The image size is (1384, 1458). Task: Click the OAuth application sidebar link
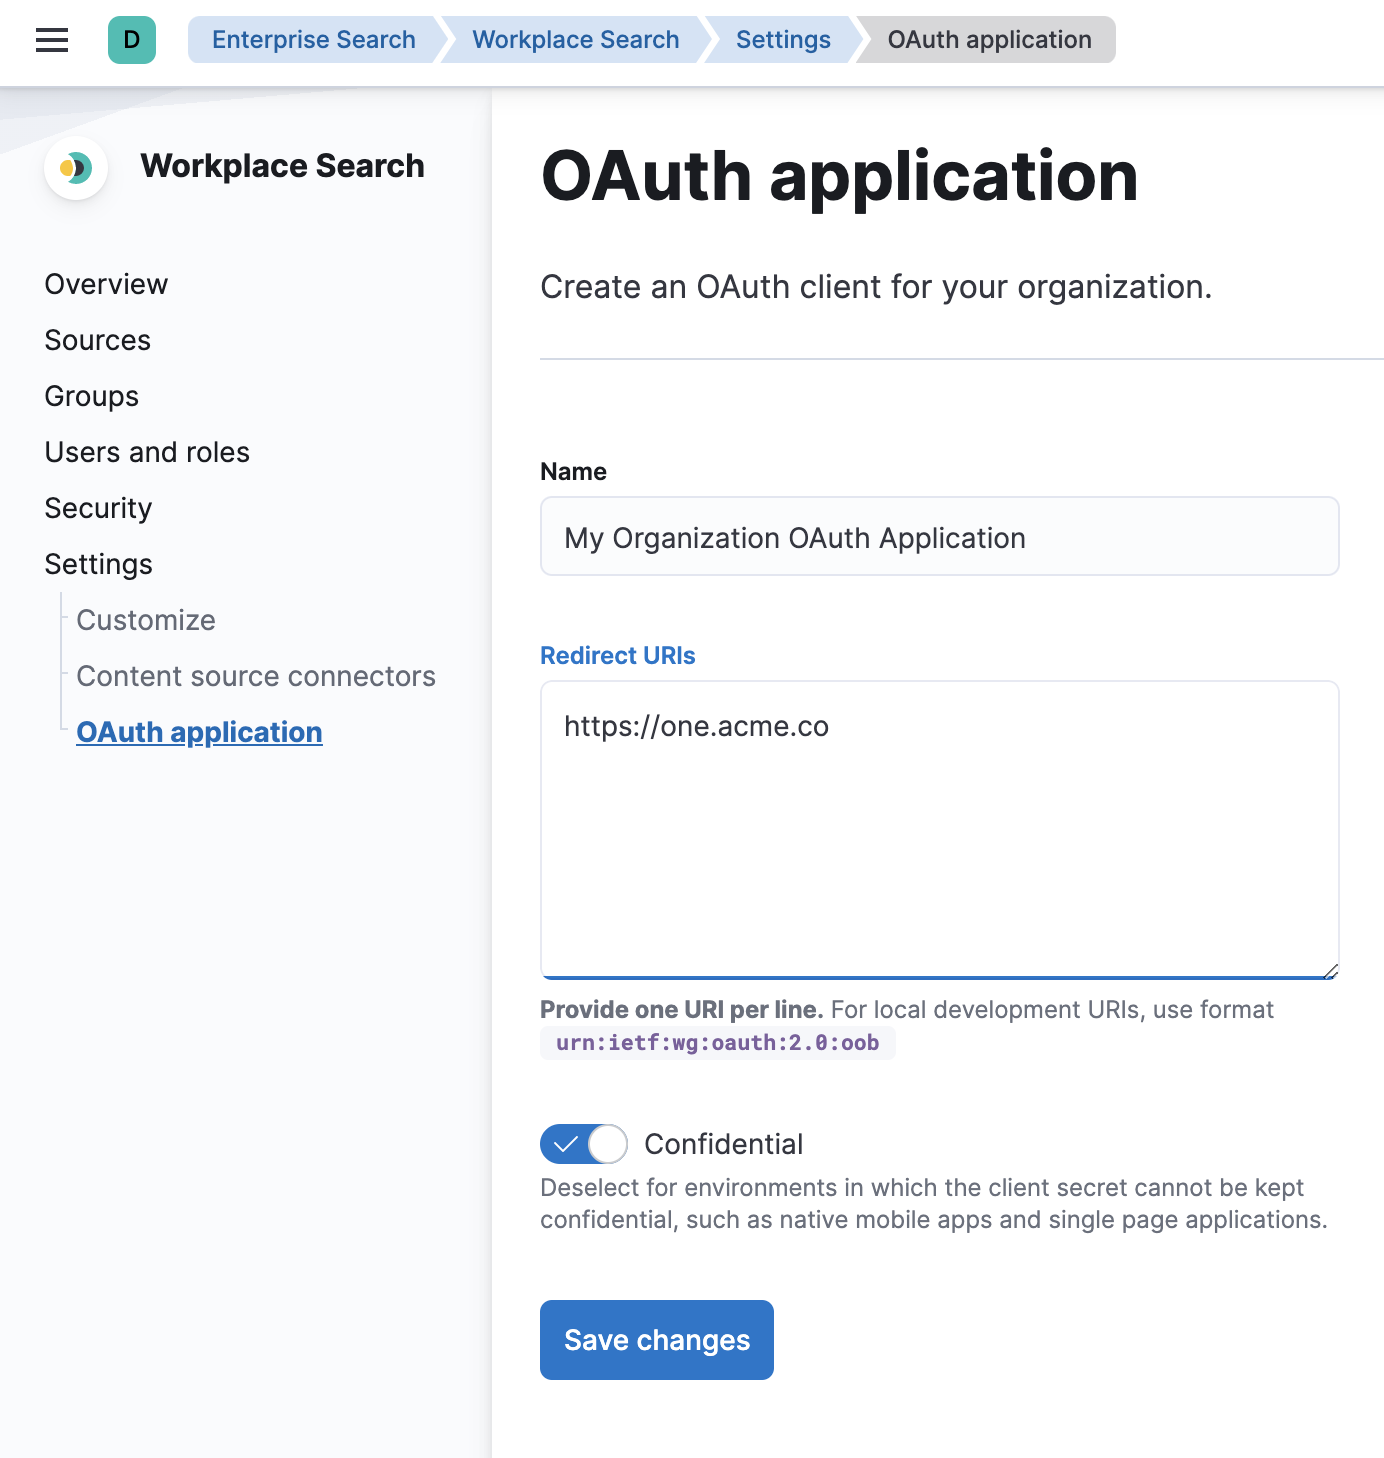[199, 732]
